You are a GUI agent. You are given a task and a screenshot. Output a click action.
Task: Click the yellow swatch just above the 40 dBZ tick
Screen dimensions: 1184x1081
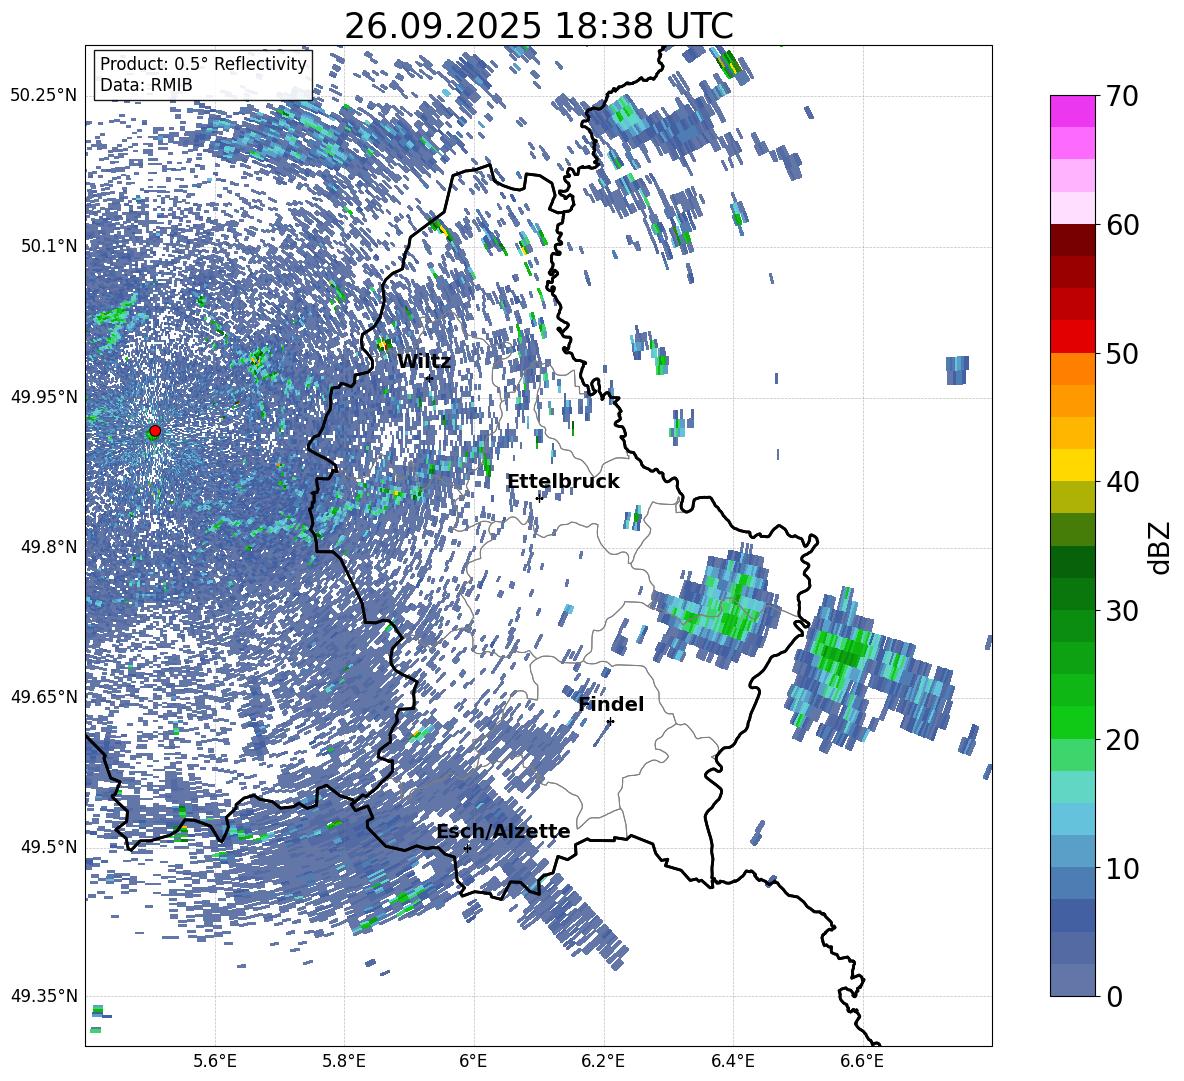point(1072,465)
